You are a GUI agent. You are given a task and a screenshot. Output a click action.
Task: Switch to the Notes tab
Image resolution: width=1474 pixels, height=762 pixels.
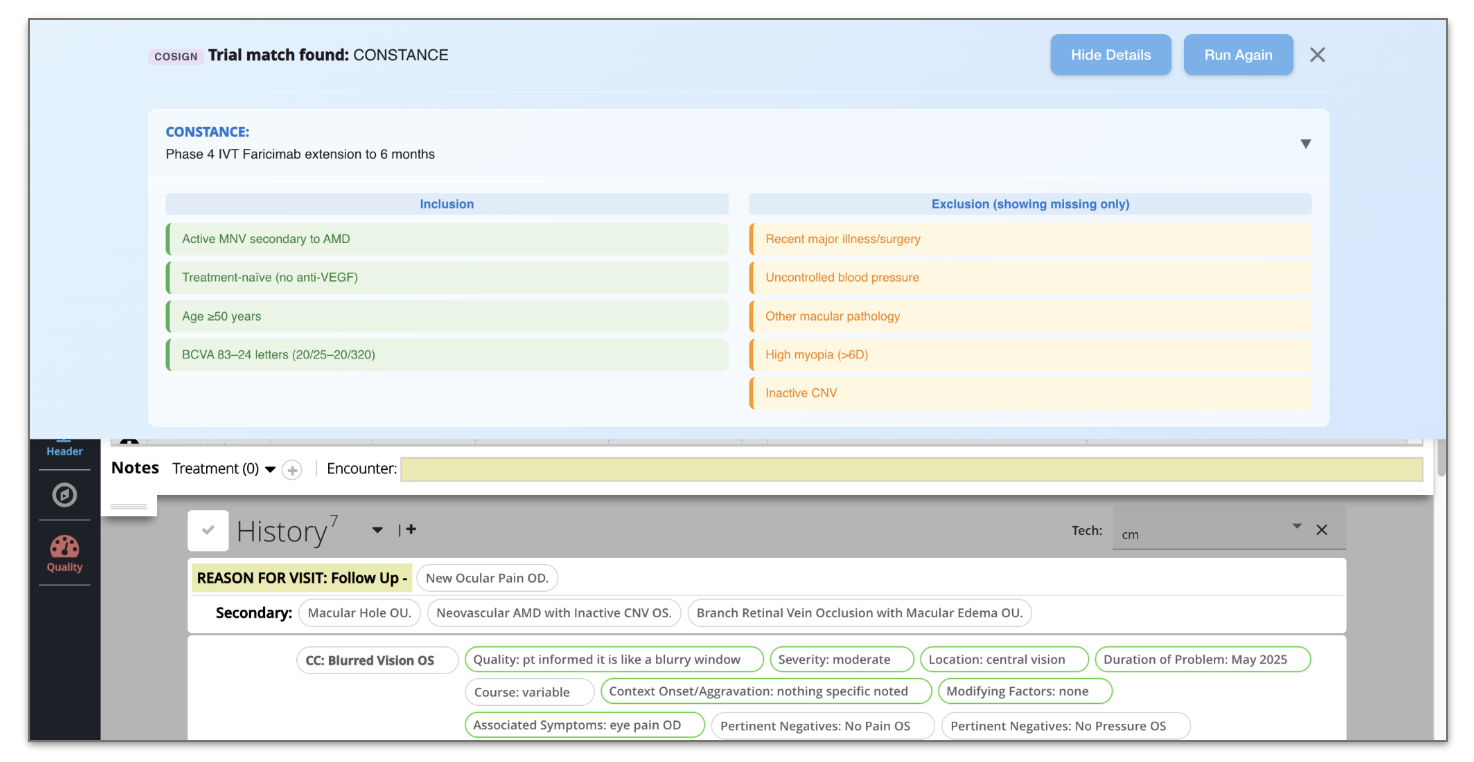point(134,467)
